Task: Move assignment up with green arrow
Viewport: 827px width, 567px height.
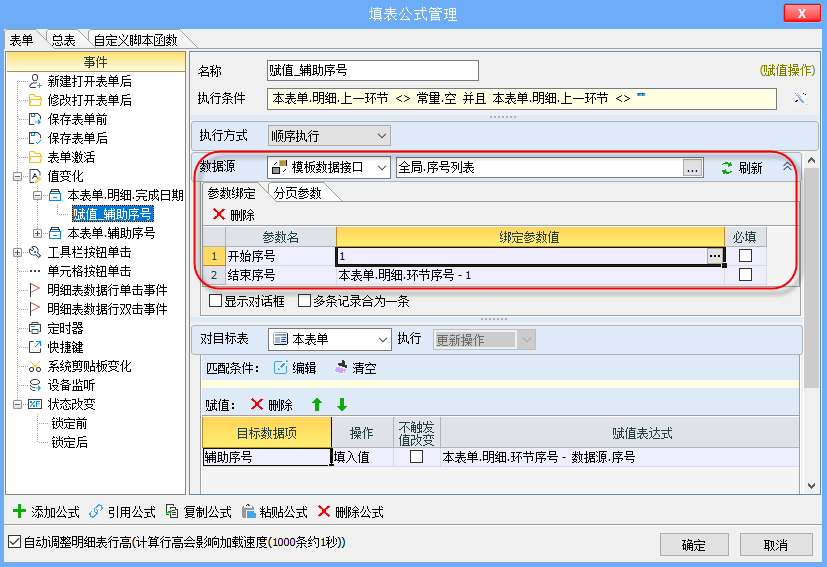Action: coord(317,405)
